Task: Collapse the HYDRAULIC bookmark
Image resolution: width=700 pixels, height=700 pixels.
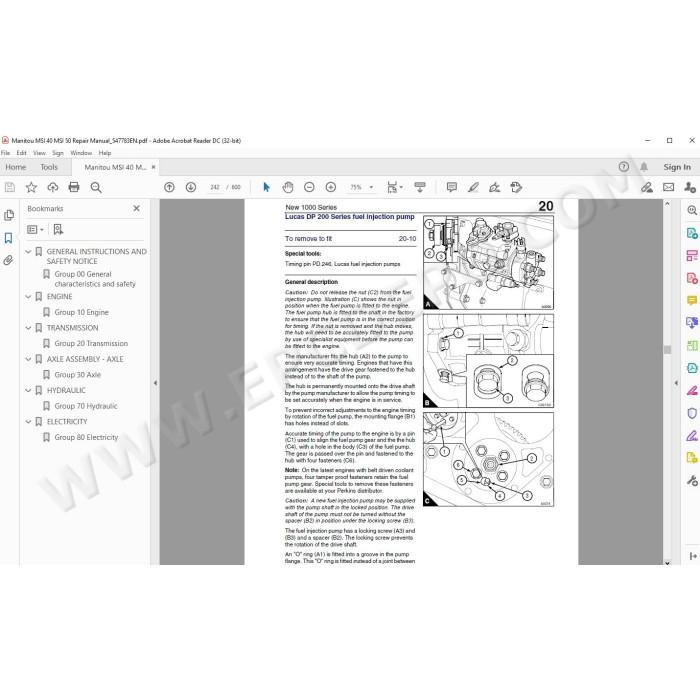Action: (x=29, y=390)
